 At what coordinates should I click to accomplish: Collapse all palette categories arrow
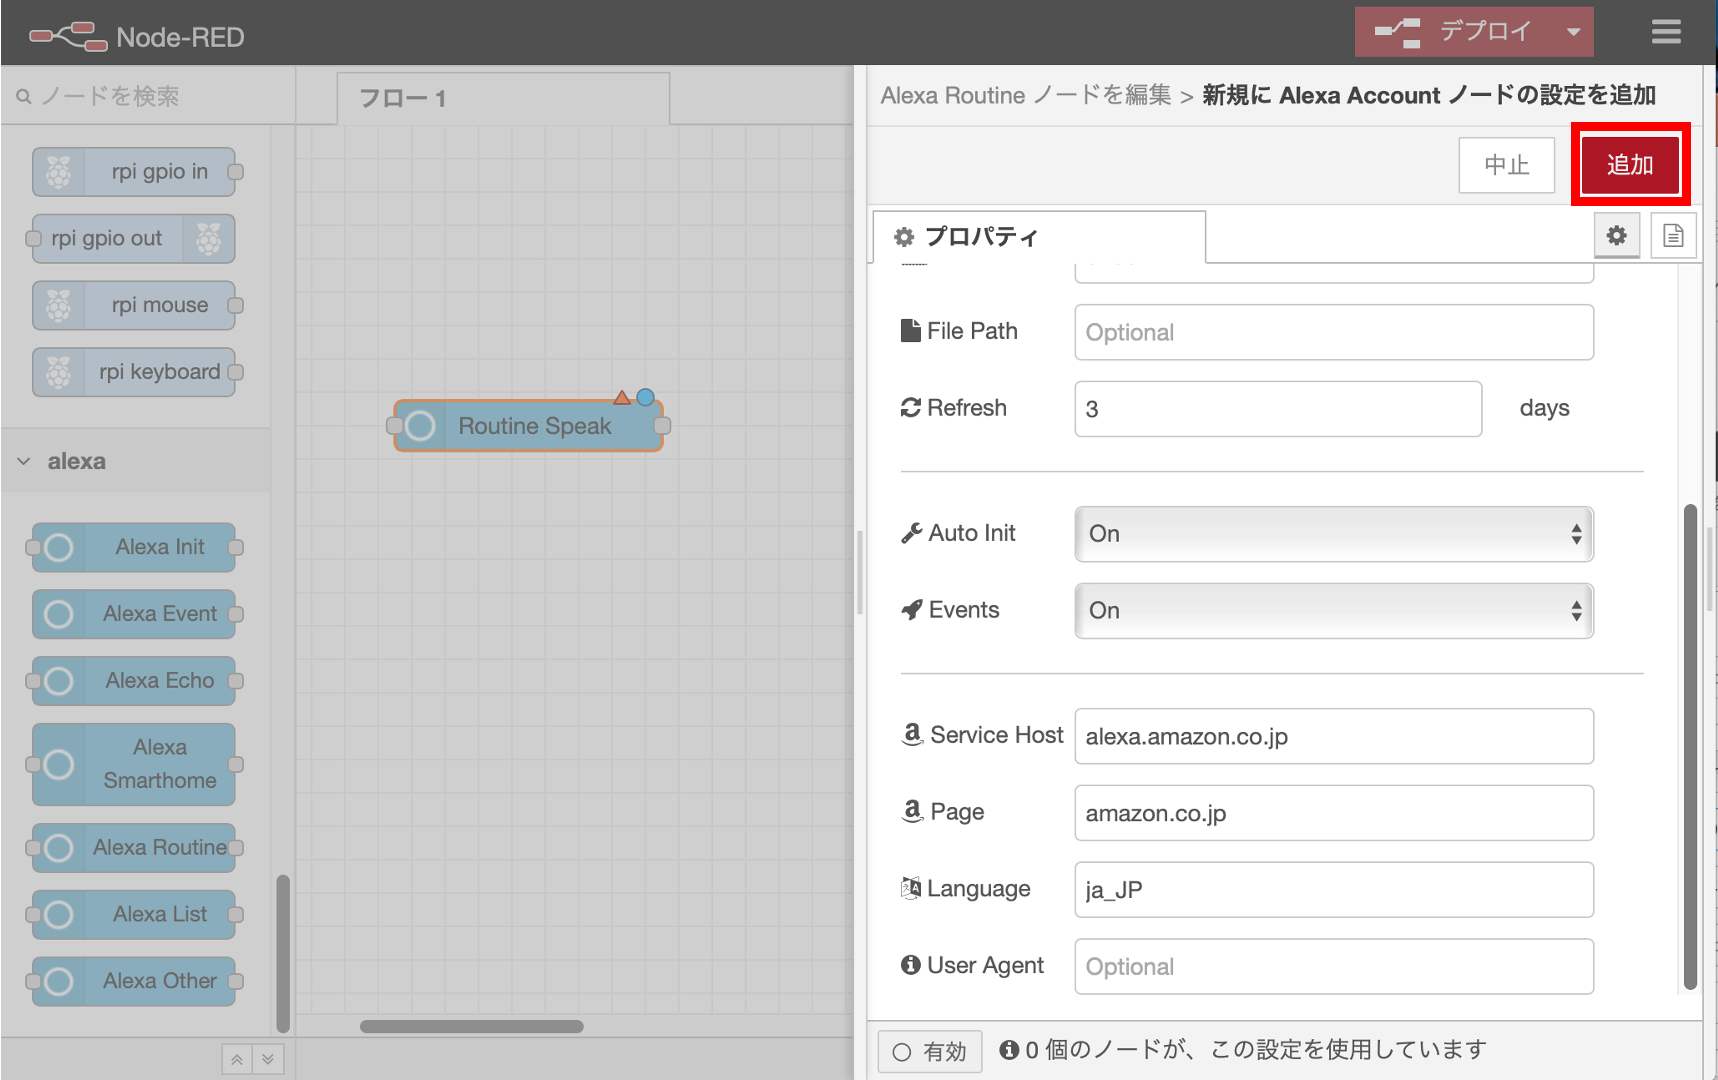coord(237,1059)
